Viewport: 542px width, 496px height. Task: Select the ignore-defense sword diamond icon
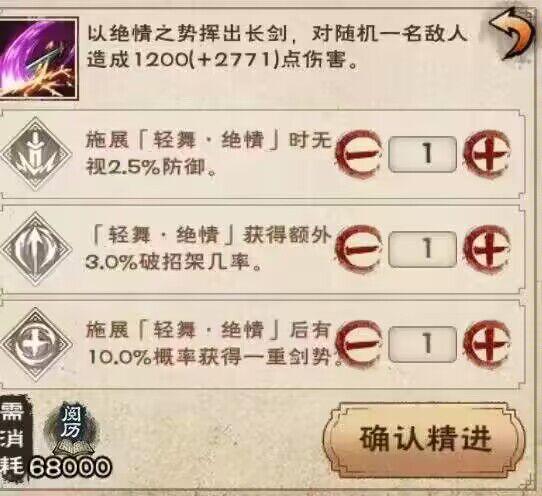click(36, 154)
